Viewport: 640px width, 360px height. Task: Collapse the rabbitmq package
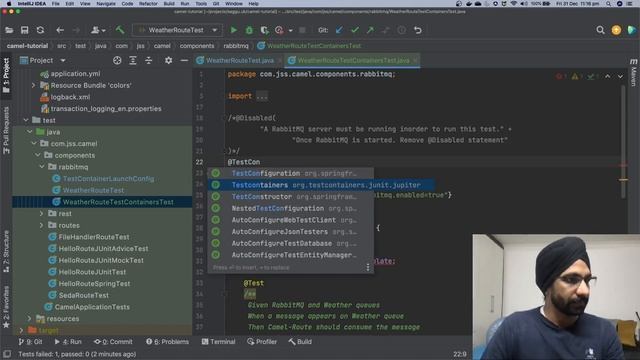pos(42,167)
